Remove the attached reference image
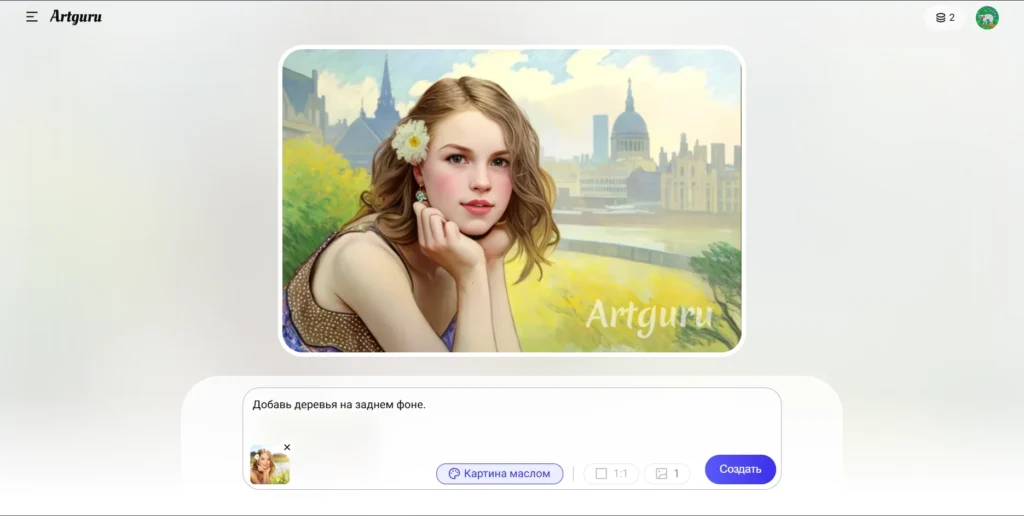The height and width of the screenshot is (516, 1024). click(287, 447)
